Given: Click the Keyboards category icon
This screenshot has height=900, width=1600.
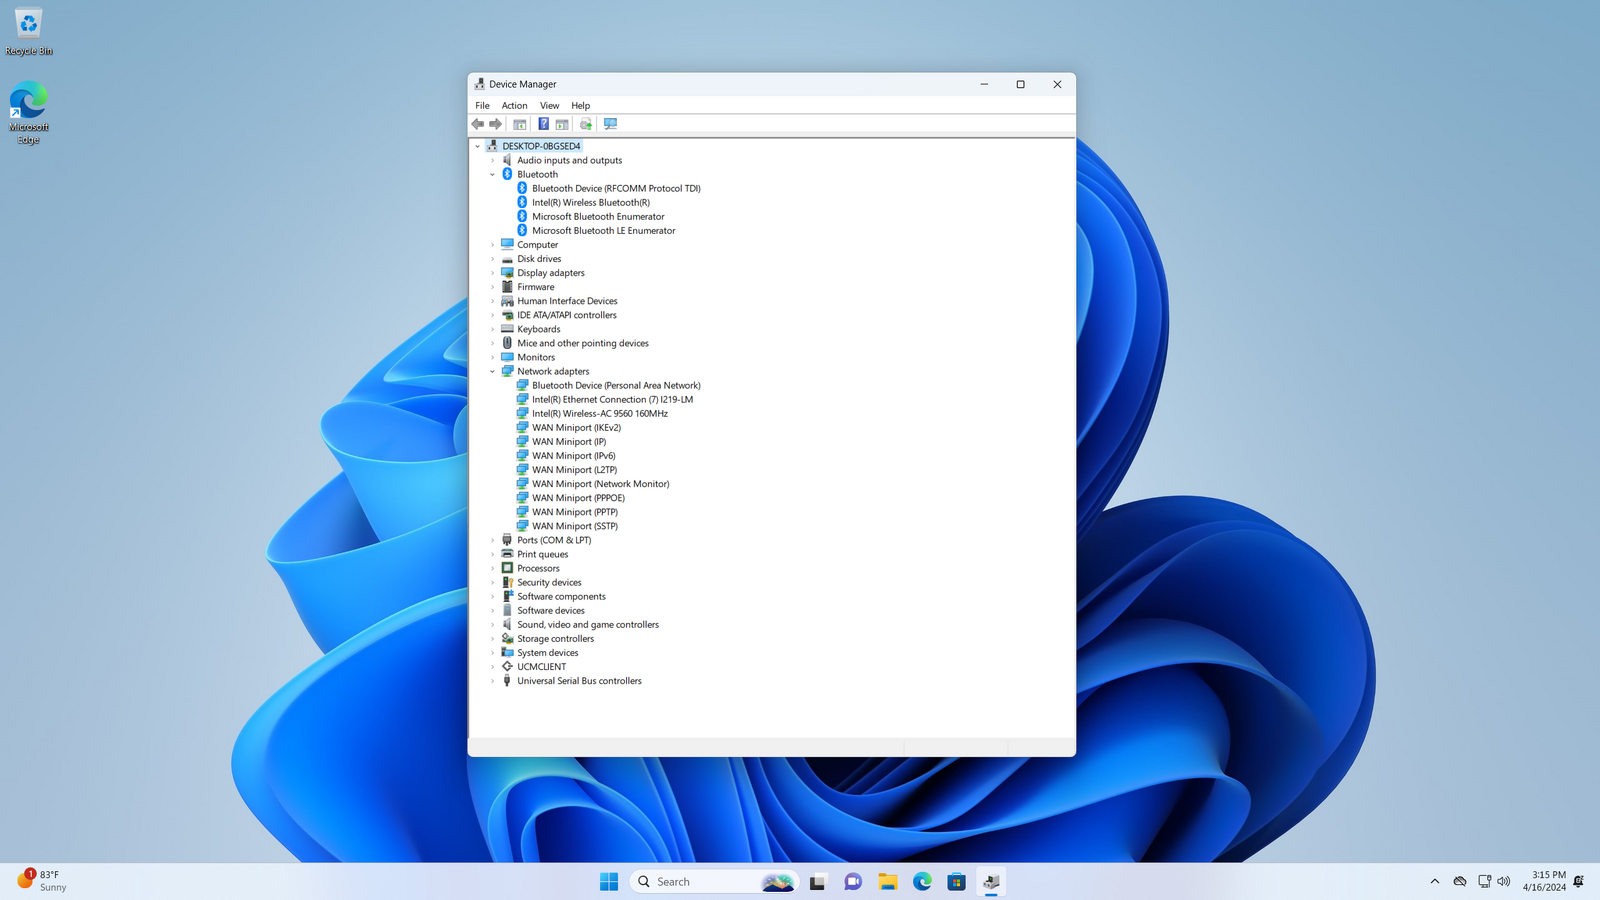Looking at the screenshot, I should (507, 329).
